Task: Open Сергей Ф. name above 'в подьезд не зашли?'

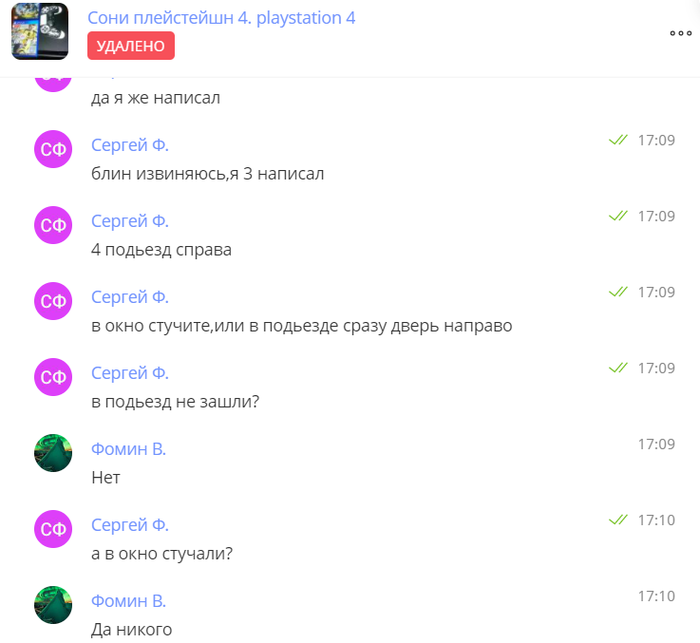Action: (x=130, y=373)
